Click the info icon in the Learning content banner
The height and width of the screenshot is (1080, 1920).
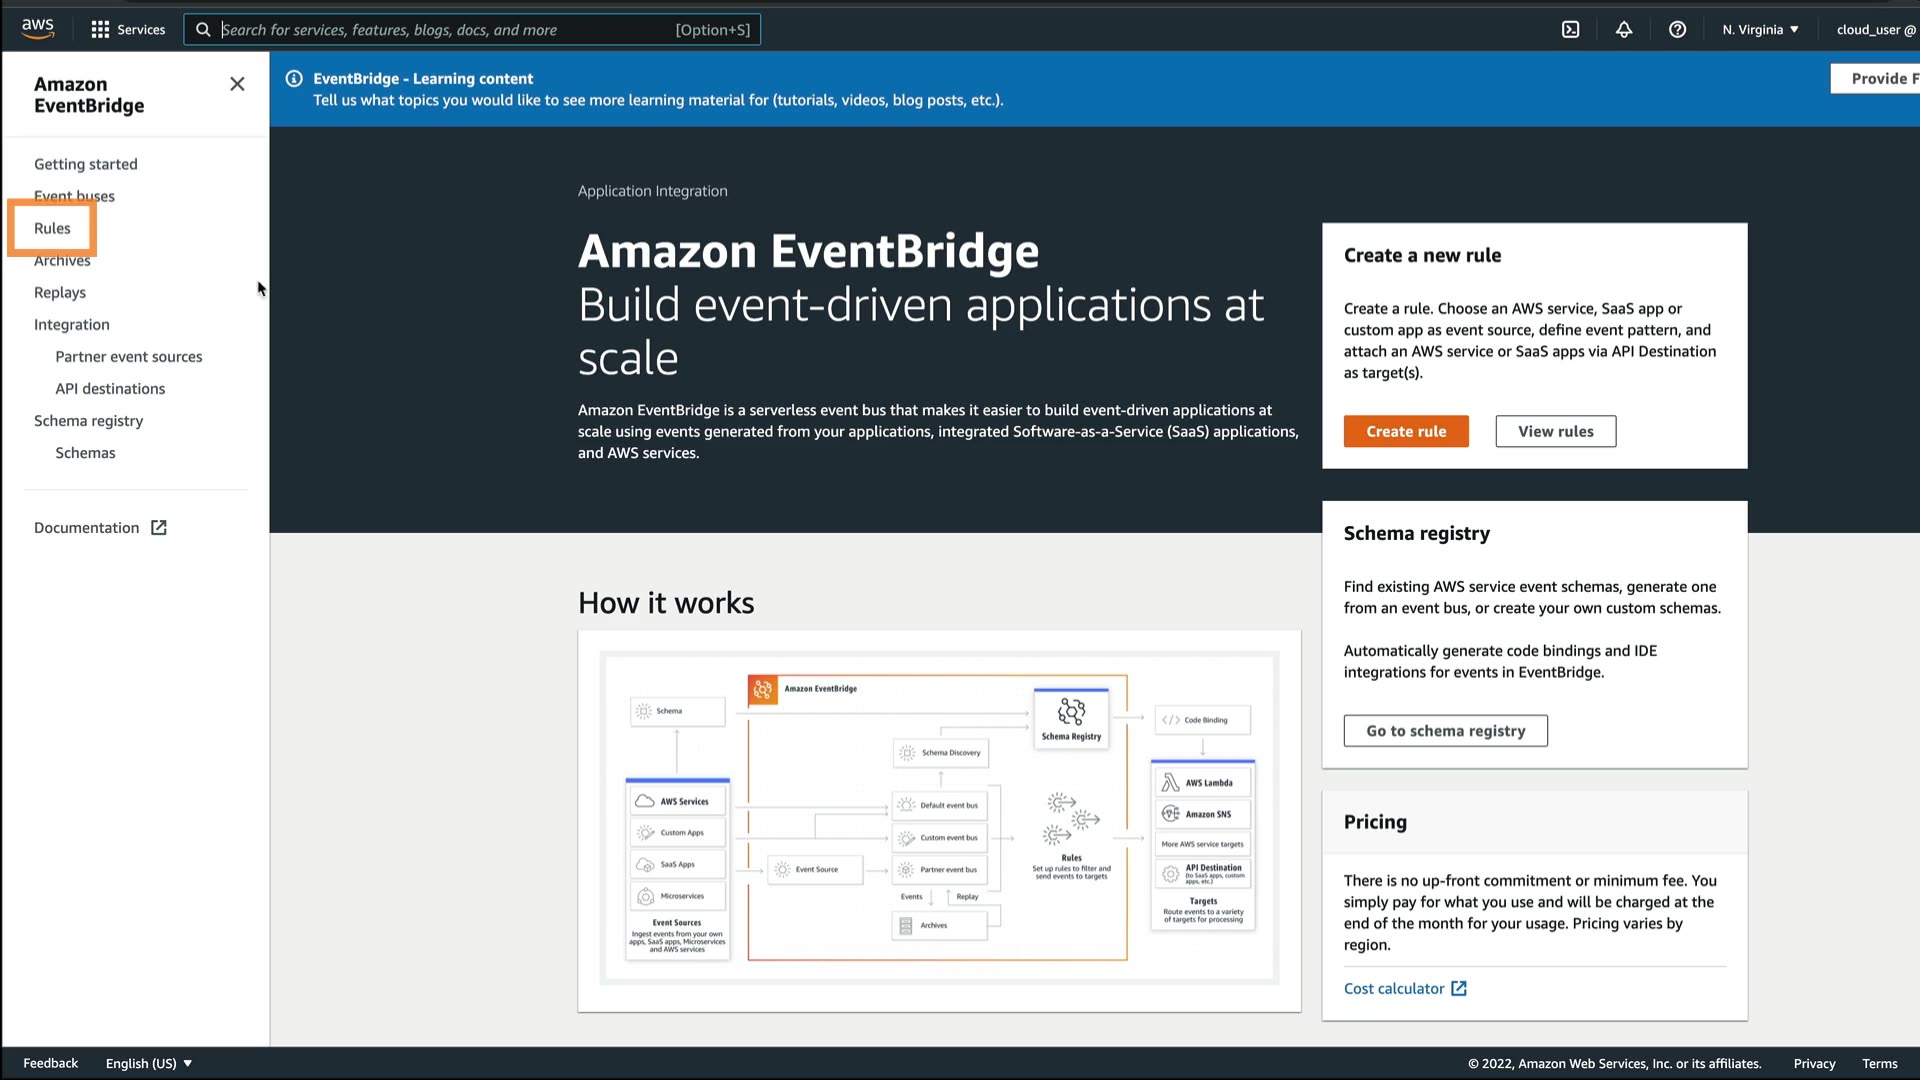294,79
